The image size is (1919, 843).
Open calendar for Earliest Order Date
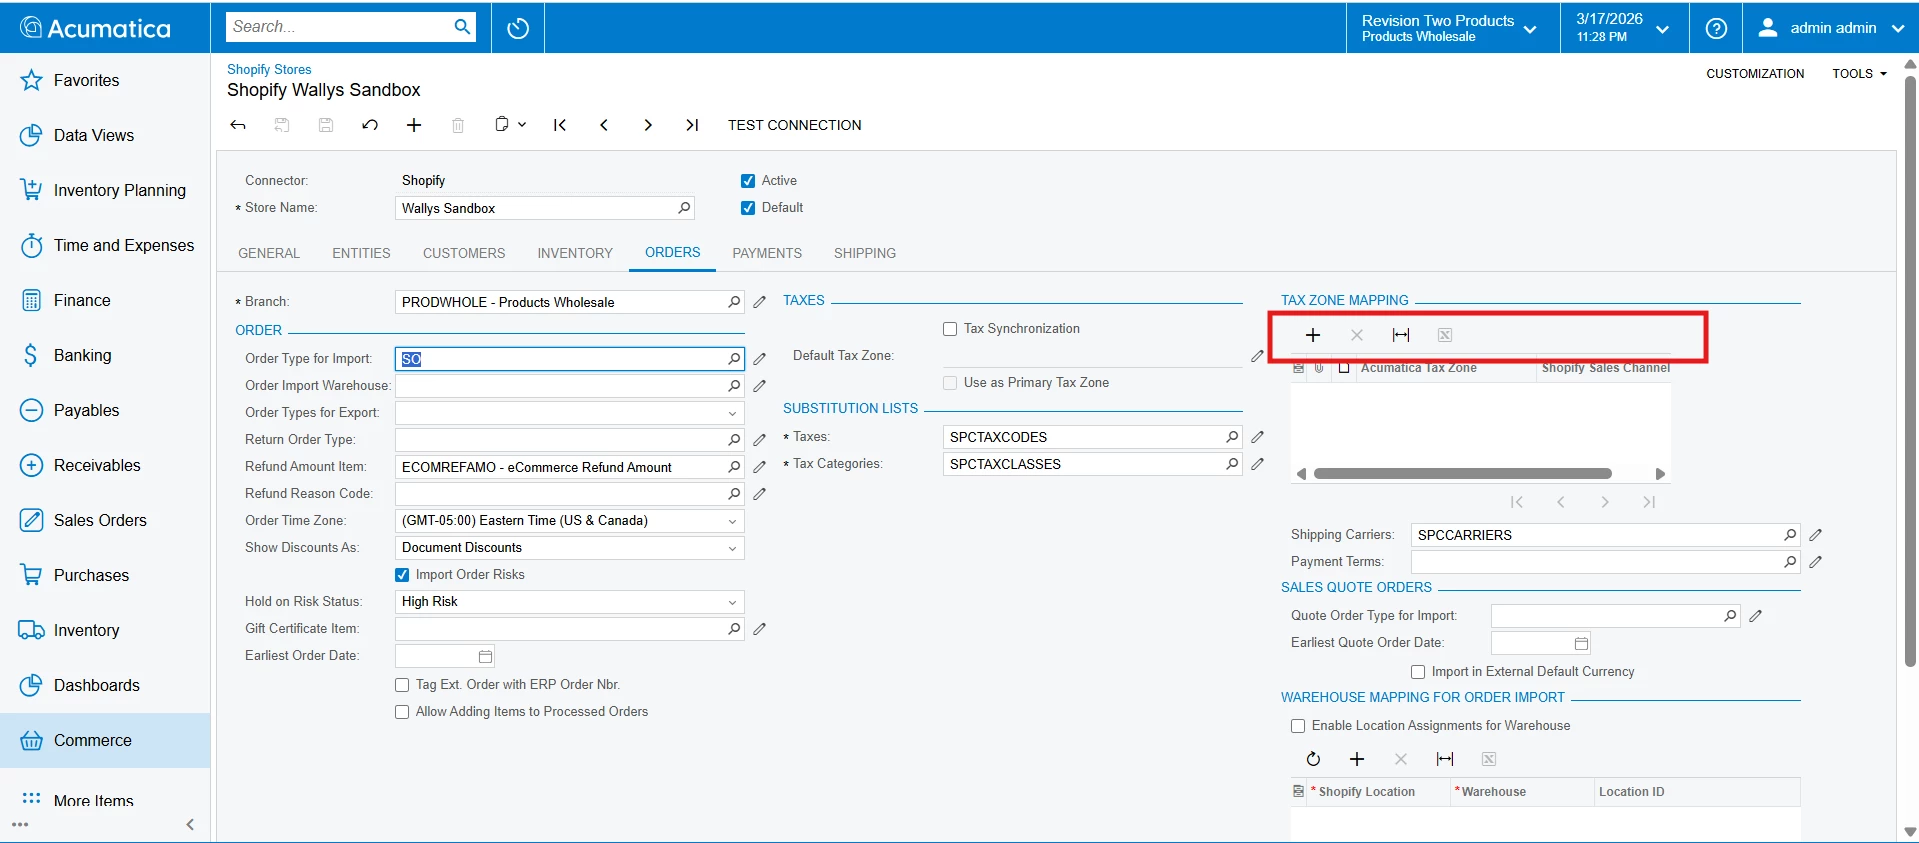[x=485, y=656]
